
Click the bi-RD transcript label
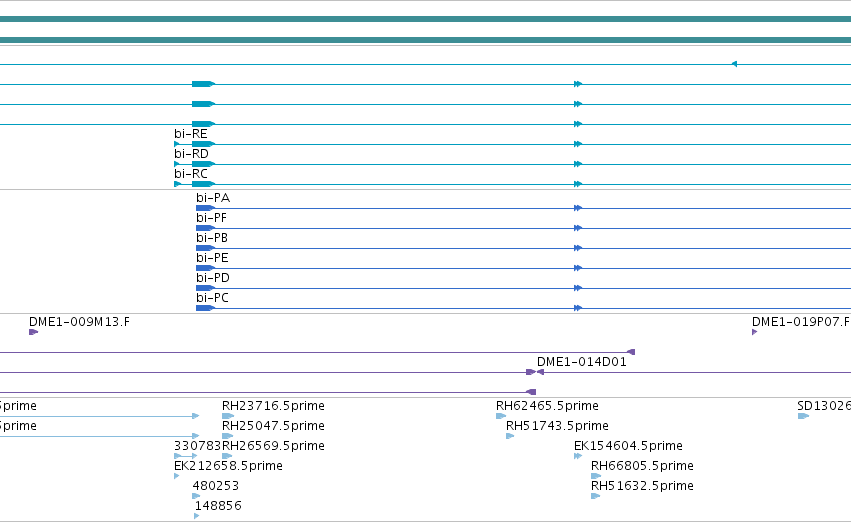191,154
